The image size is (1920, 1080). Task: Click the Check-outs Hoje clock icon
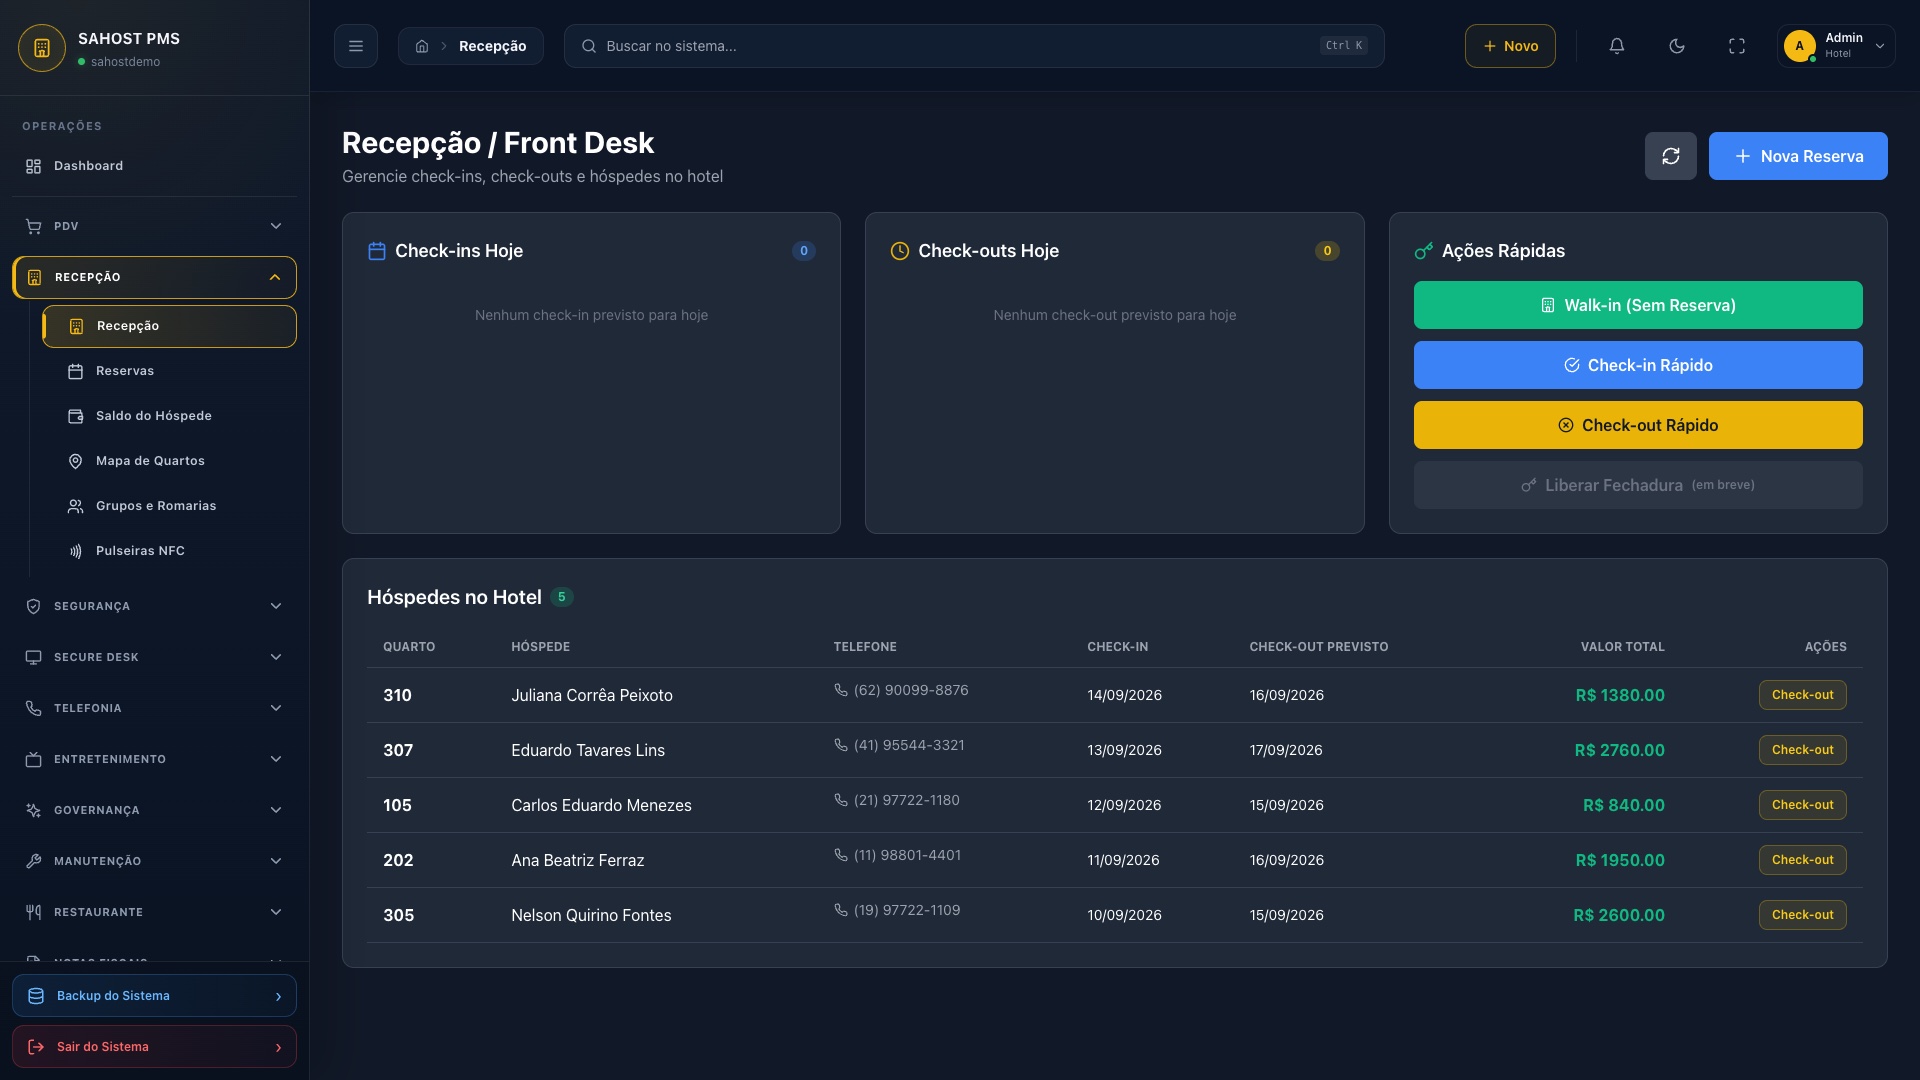[x=900, y=251]
